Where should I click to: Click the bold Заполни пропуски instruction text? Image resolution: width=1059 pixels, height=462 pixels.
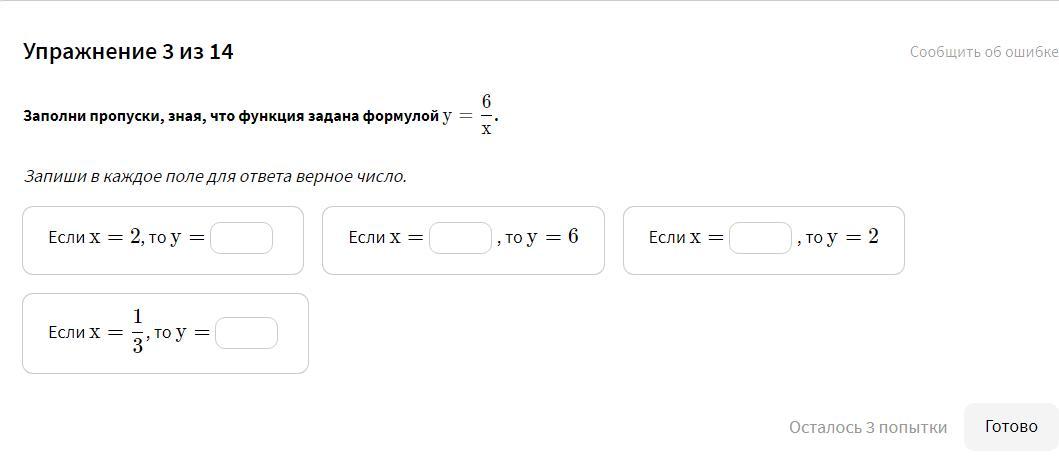coord(230,116)
